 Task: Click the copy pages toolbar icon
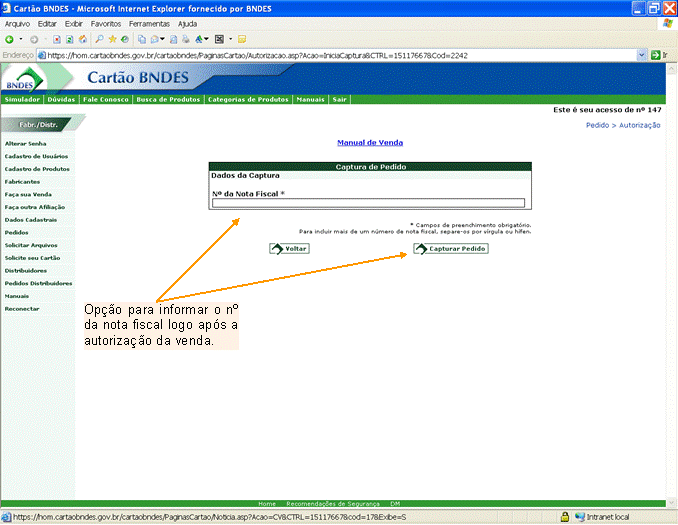pyautogui.click(x=141, y=40)
